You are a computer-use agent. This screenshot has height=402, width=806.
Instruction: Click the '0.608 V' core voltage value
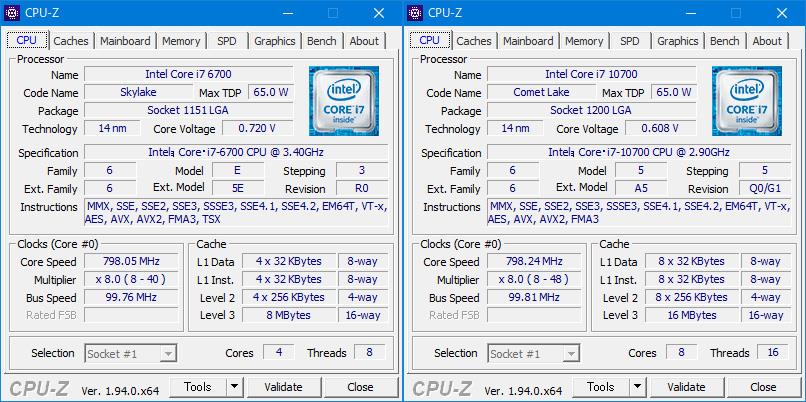tap(661, 128)
